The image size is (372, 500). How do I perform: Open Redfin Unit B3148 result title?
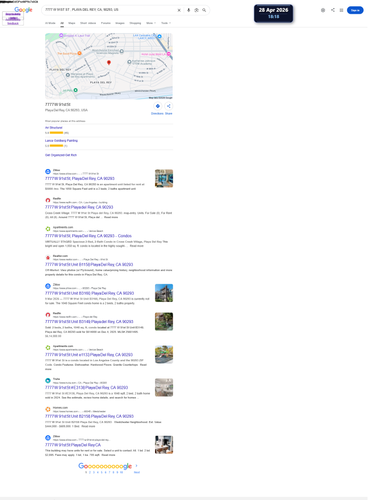89,322
